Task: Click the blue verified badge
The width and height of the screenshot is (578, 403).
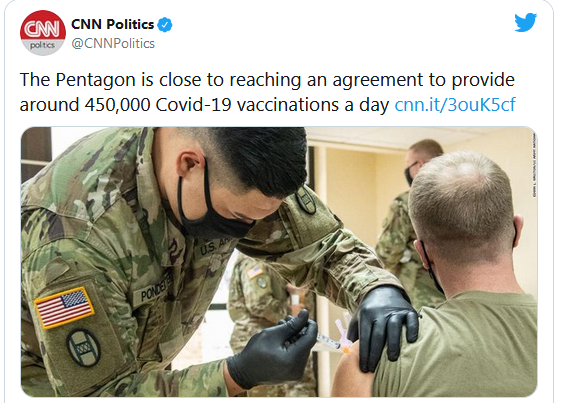Action: pyautogui.click(x=165, y=25)
